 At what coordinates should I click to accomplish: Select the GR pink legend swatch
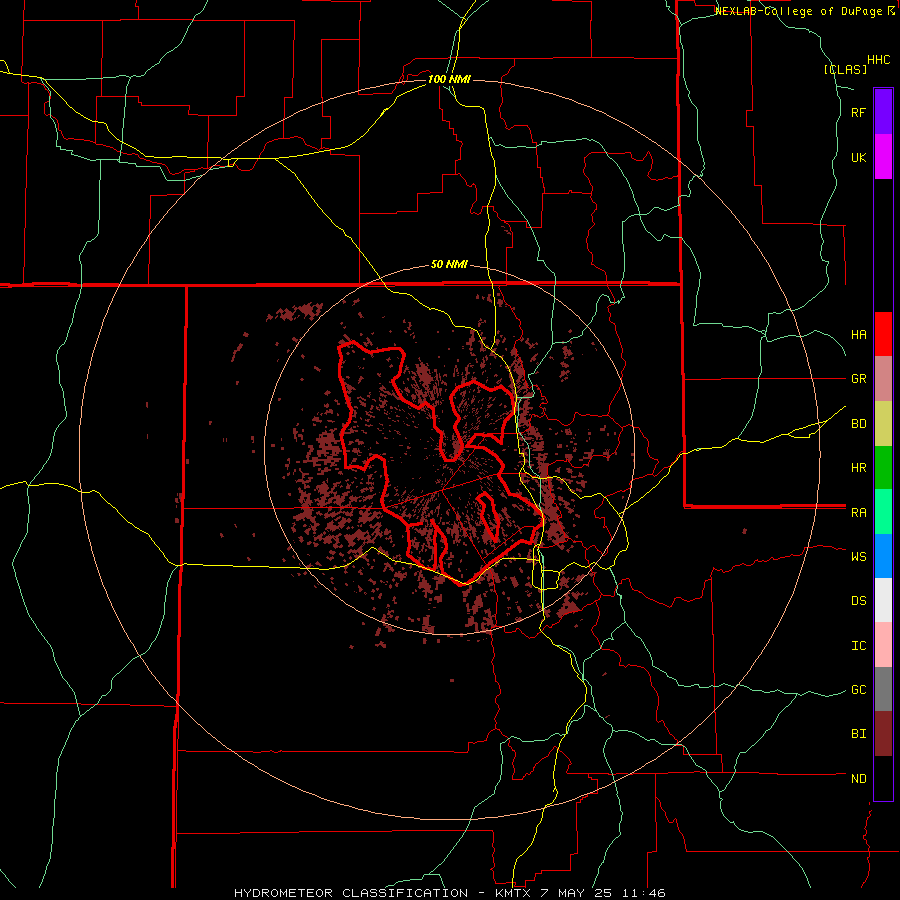[883, 379]
